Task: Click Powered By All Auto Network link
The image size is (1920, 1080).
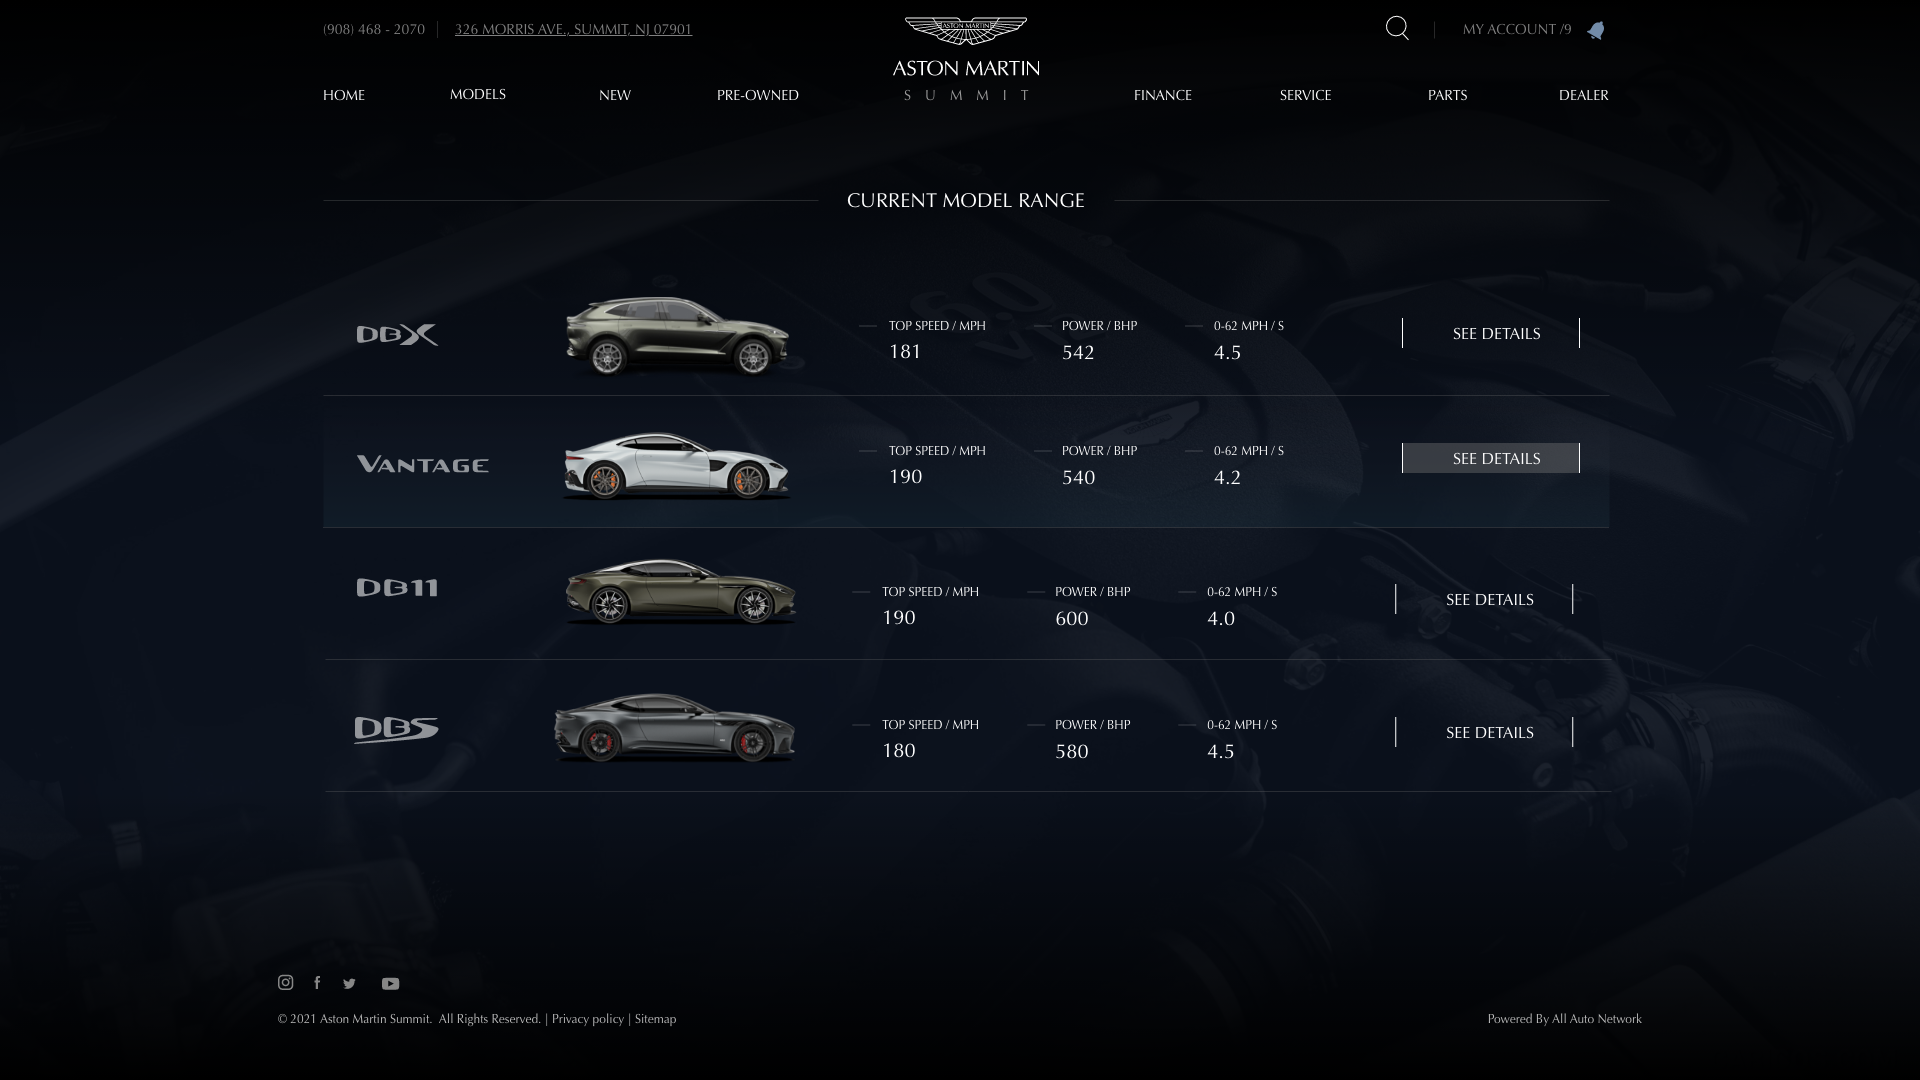Action: tap(1564, 1019)
